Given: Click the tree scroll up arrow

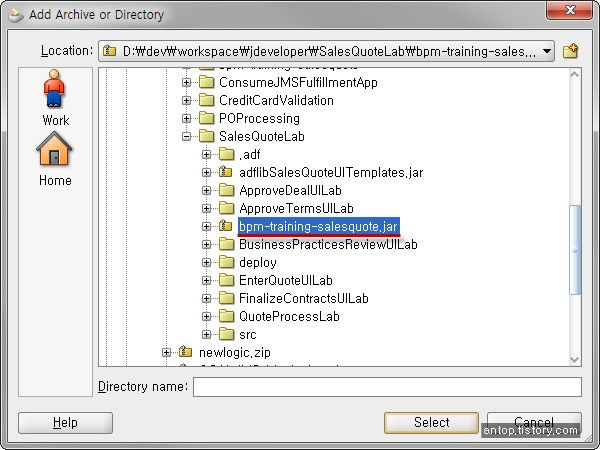Looking at the screenshot, I should (x=574, y=74).
